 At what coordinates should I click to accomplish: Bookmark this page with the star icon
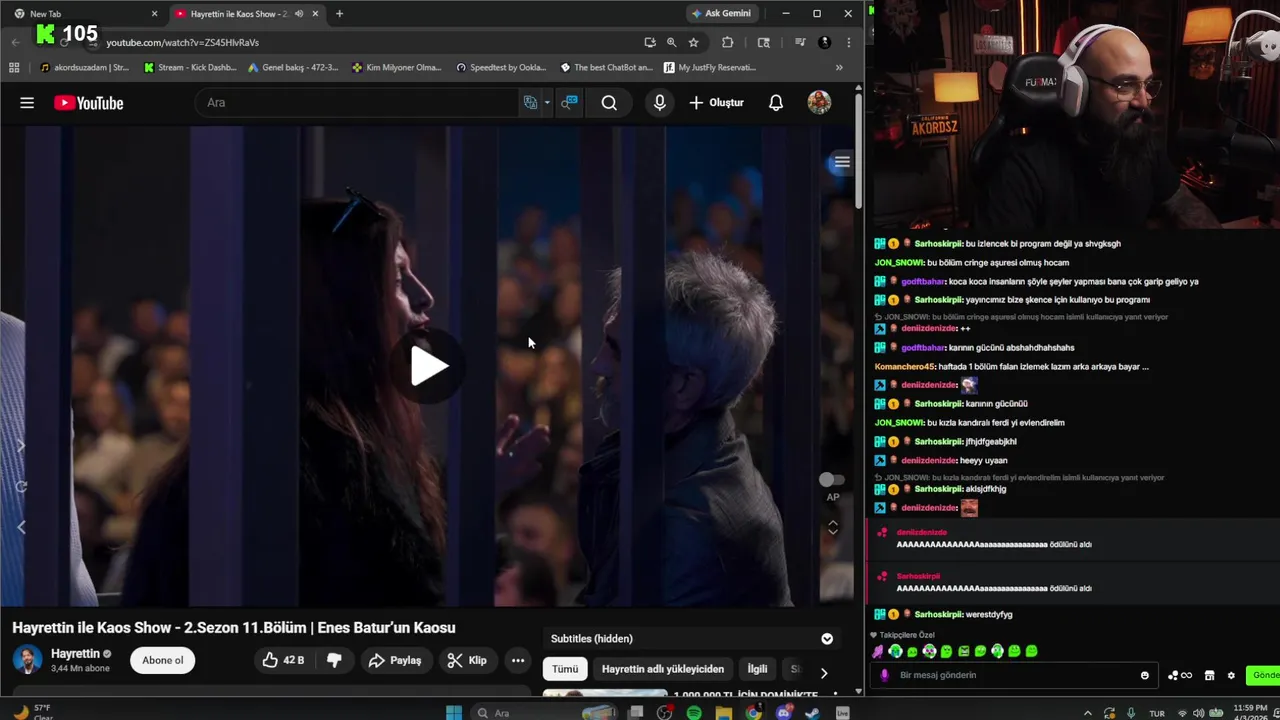693,42
